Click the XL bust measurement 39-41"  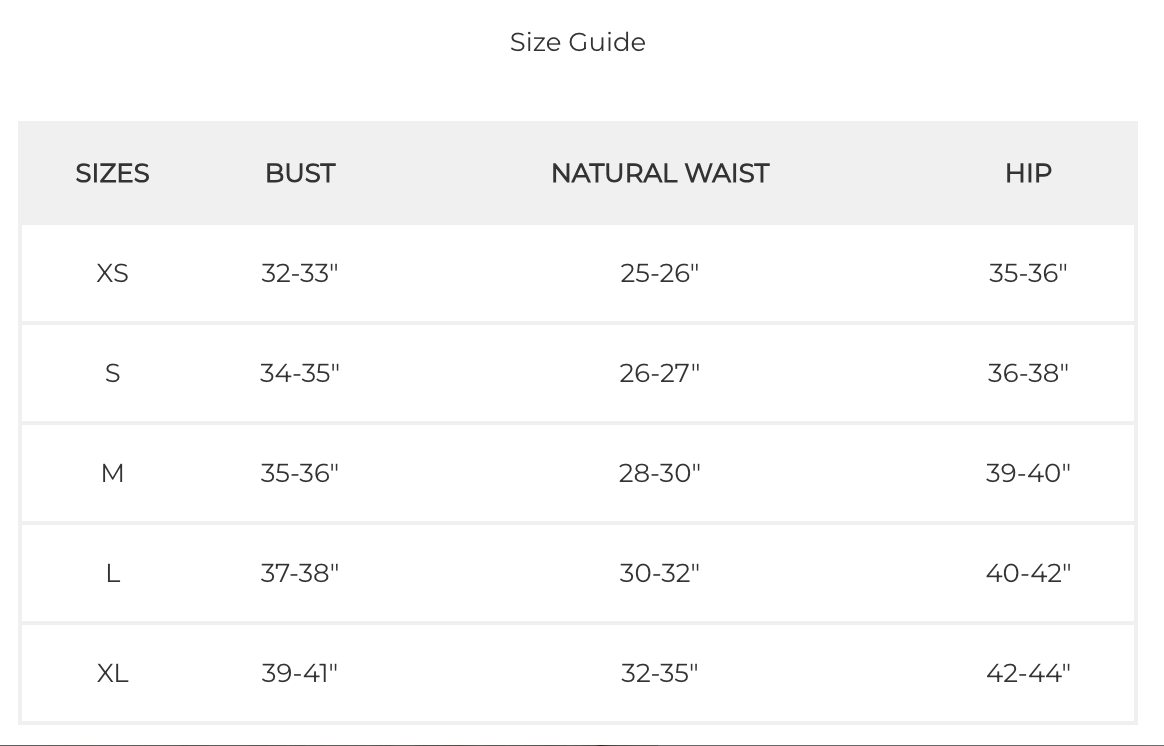tap(300, 673)
